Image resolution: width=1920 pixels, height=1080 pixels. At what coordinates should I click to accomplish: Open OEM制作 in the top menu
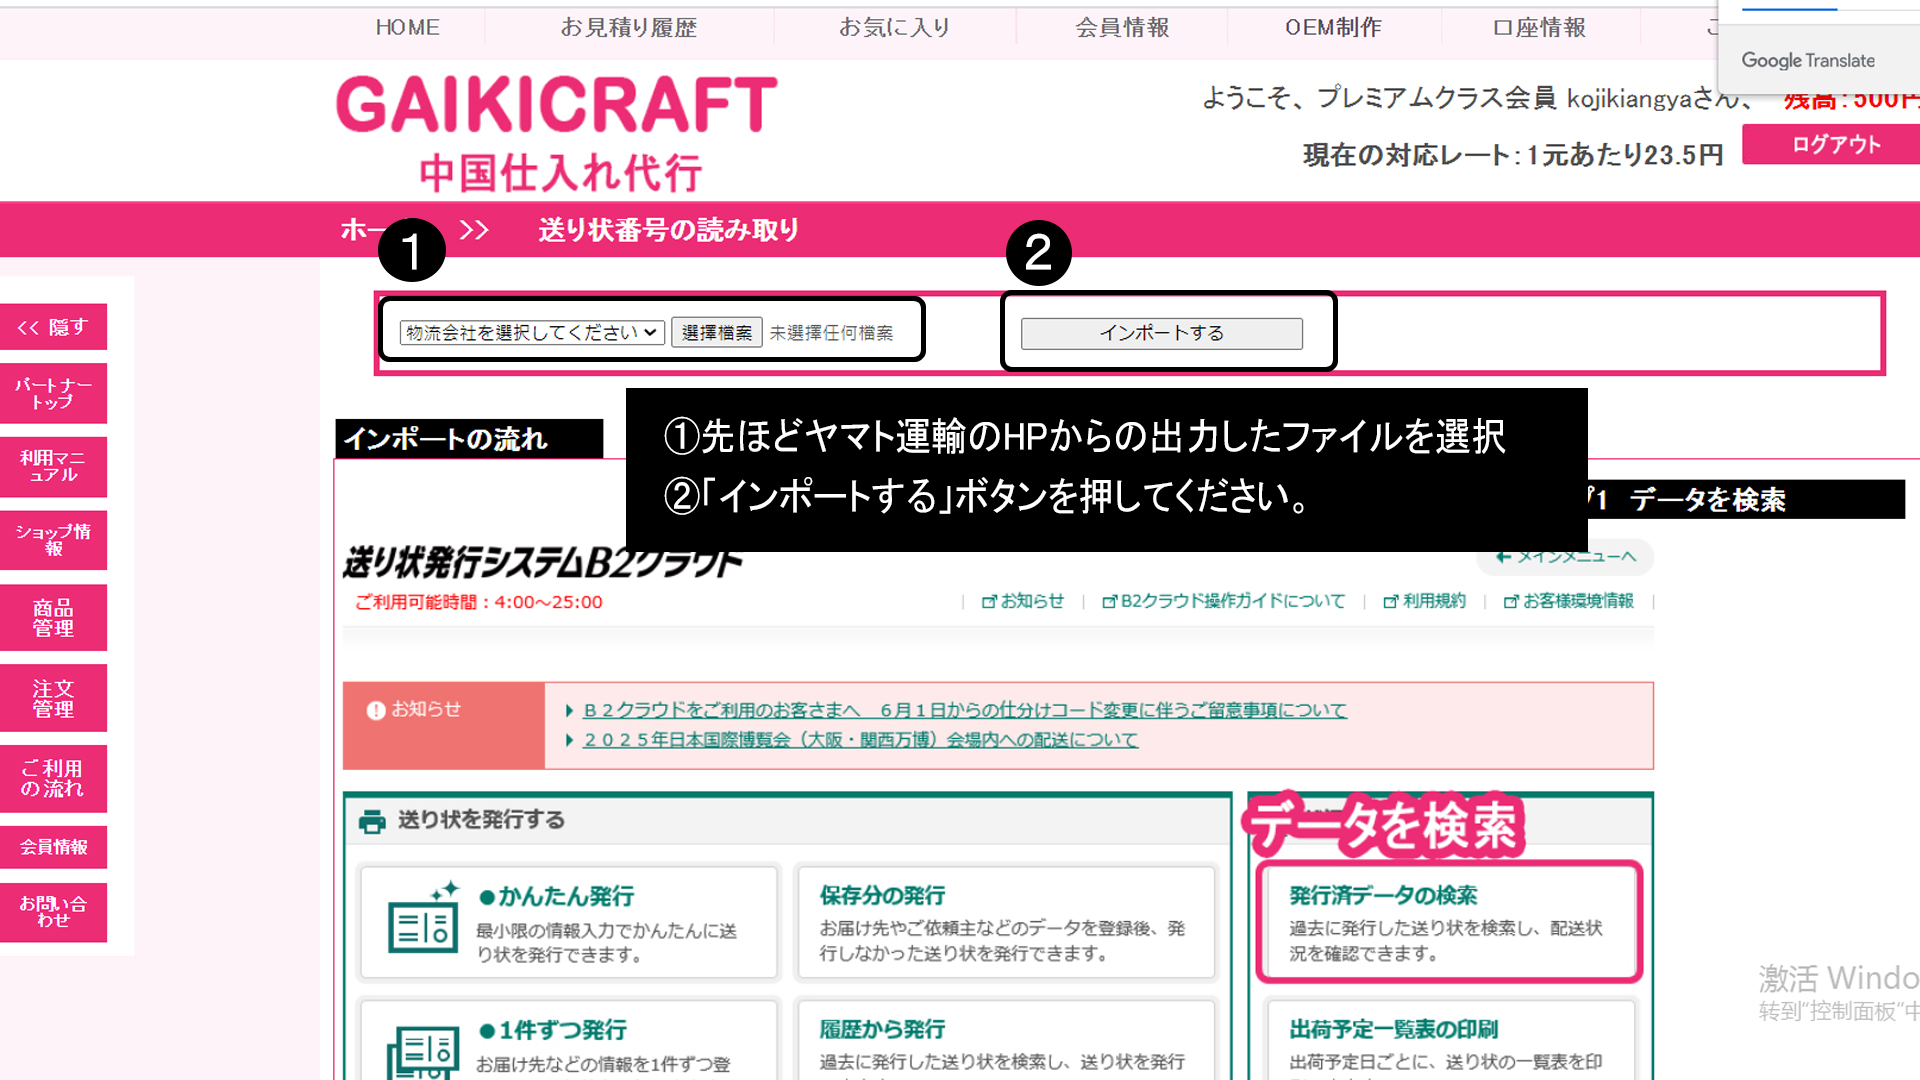pos(1333,28)
